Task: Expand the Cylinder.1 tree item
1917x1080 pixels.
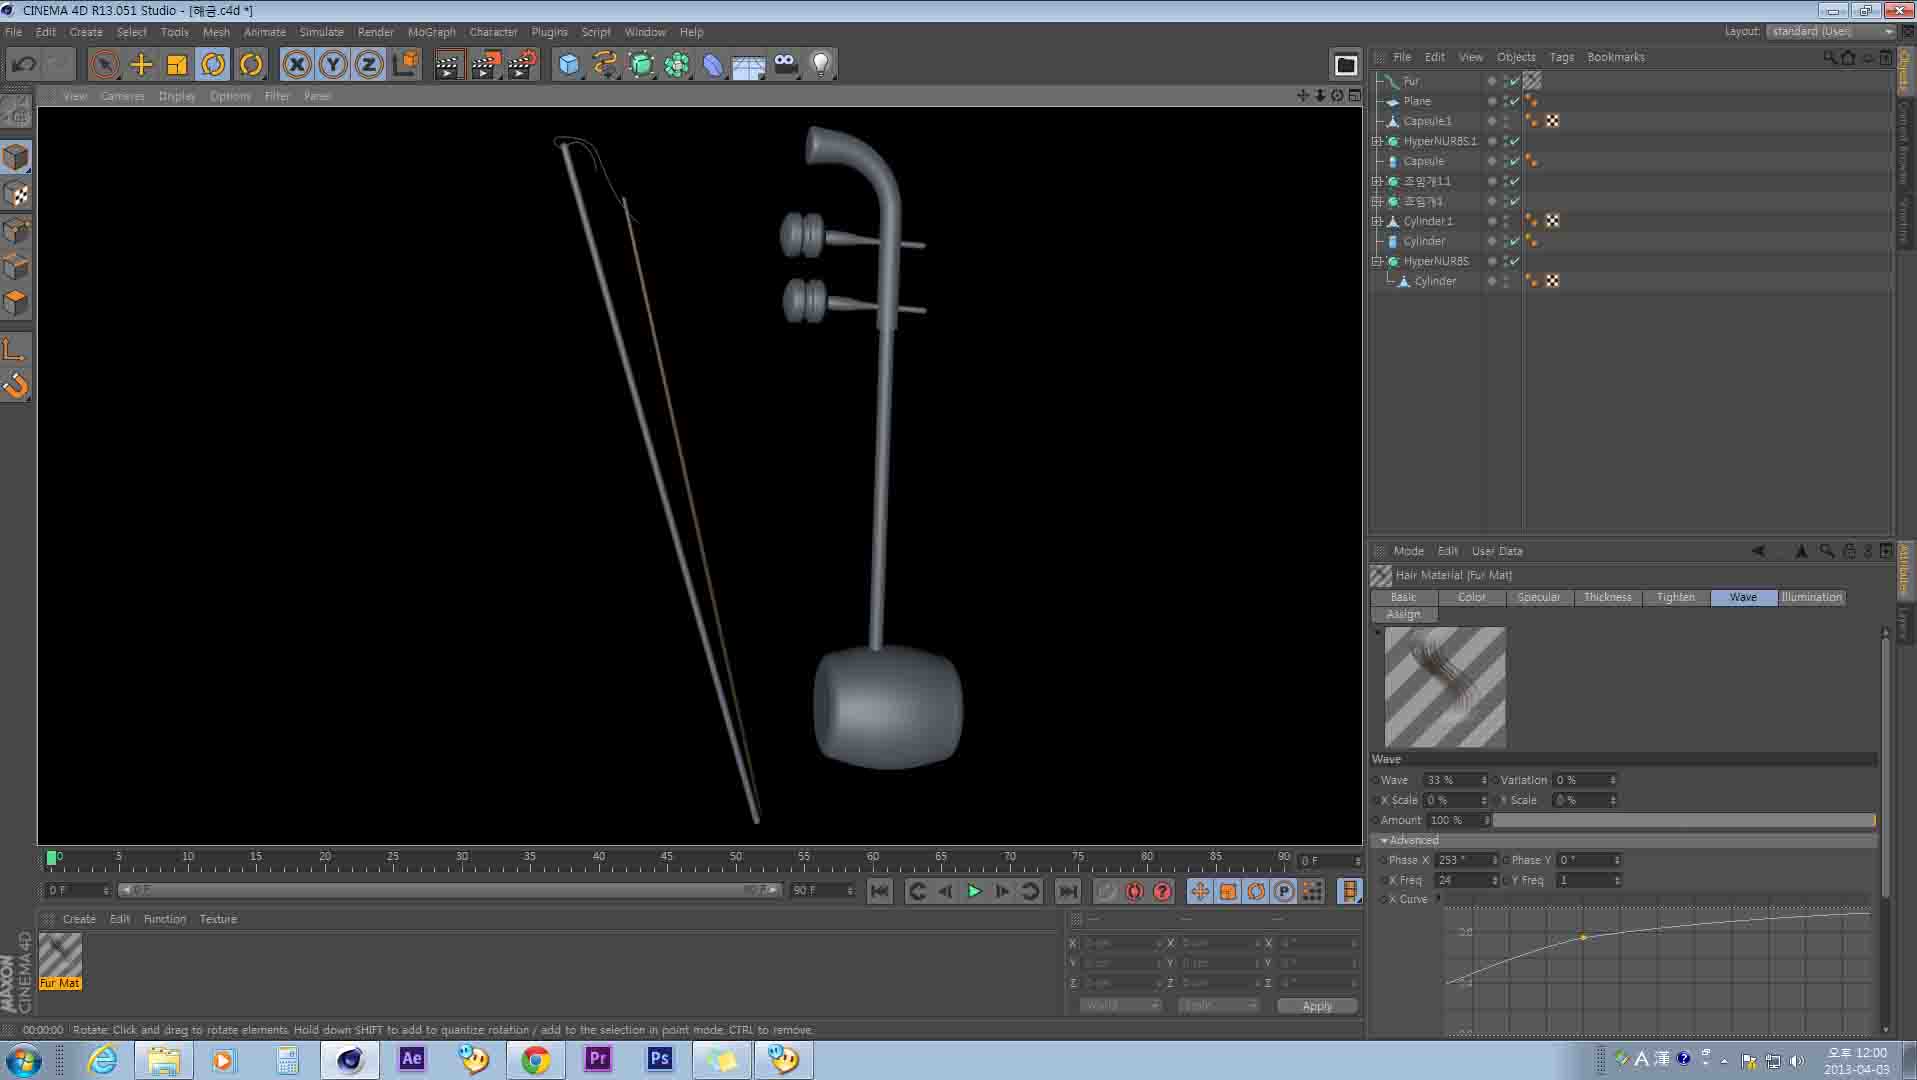Action: 1377,221
